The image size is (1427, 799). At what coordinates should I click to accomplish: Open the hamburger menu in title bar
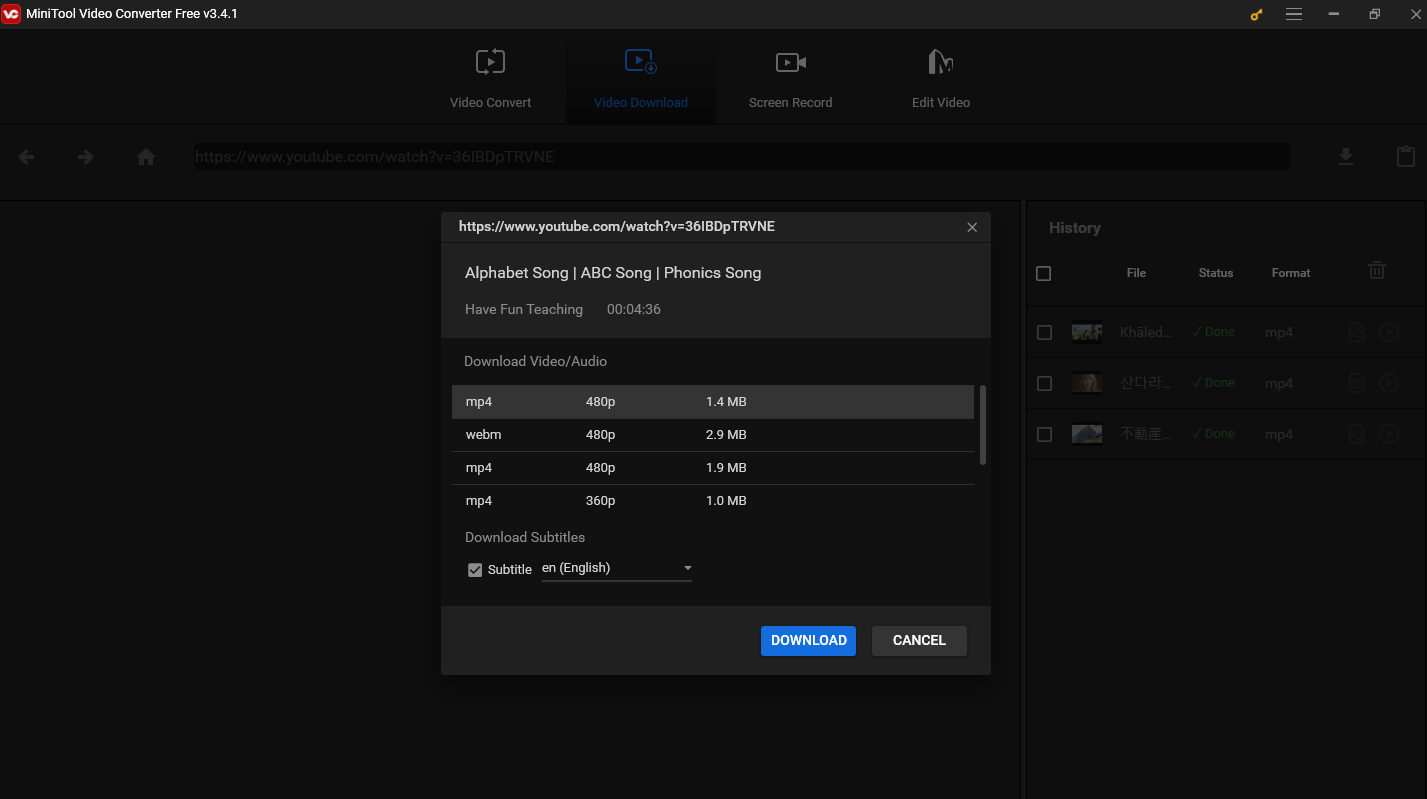pyautogui.click(x=1294, y=15)
